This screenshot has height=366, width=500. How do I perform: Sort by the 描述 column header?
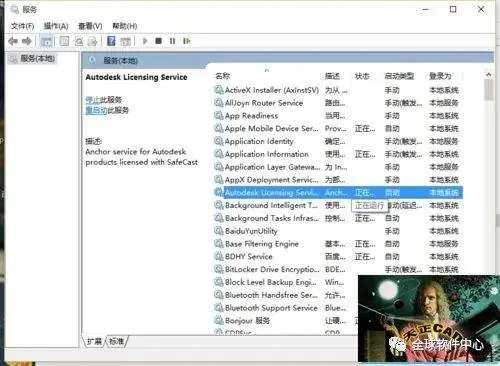(x=332, y=76)
